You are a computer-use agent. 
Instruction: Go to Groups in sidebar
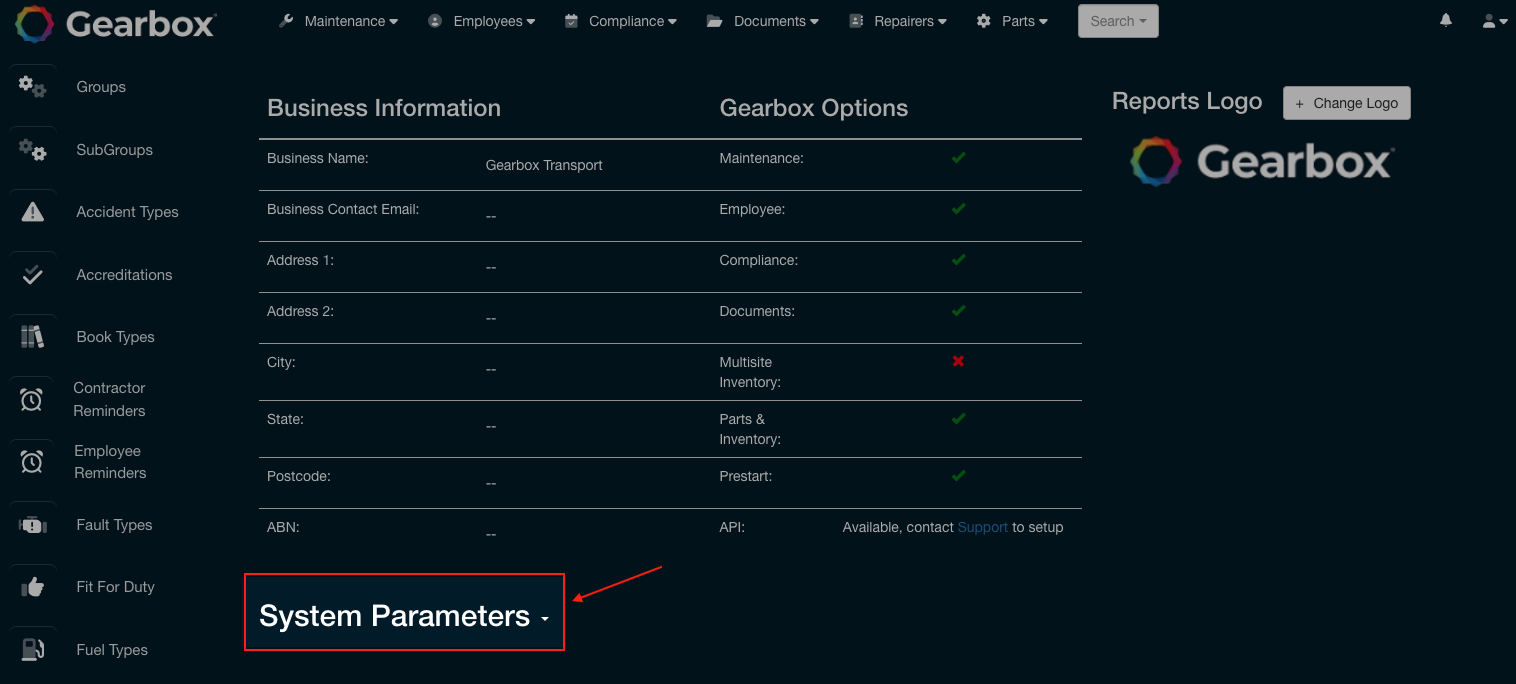[x=101, y=87]
